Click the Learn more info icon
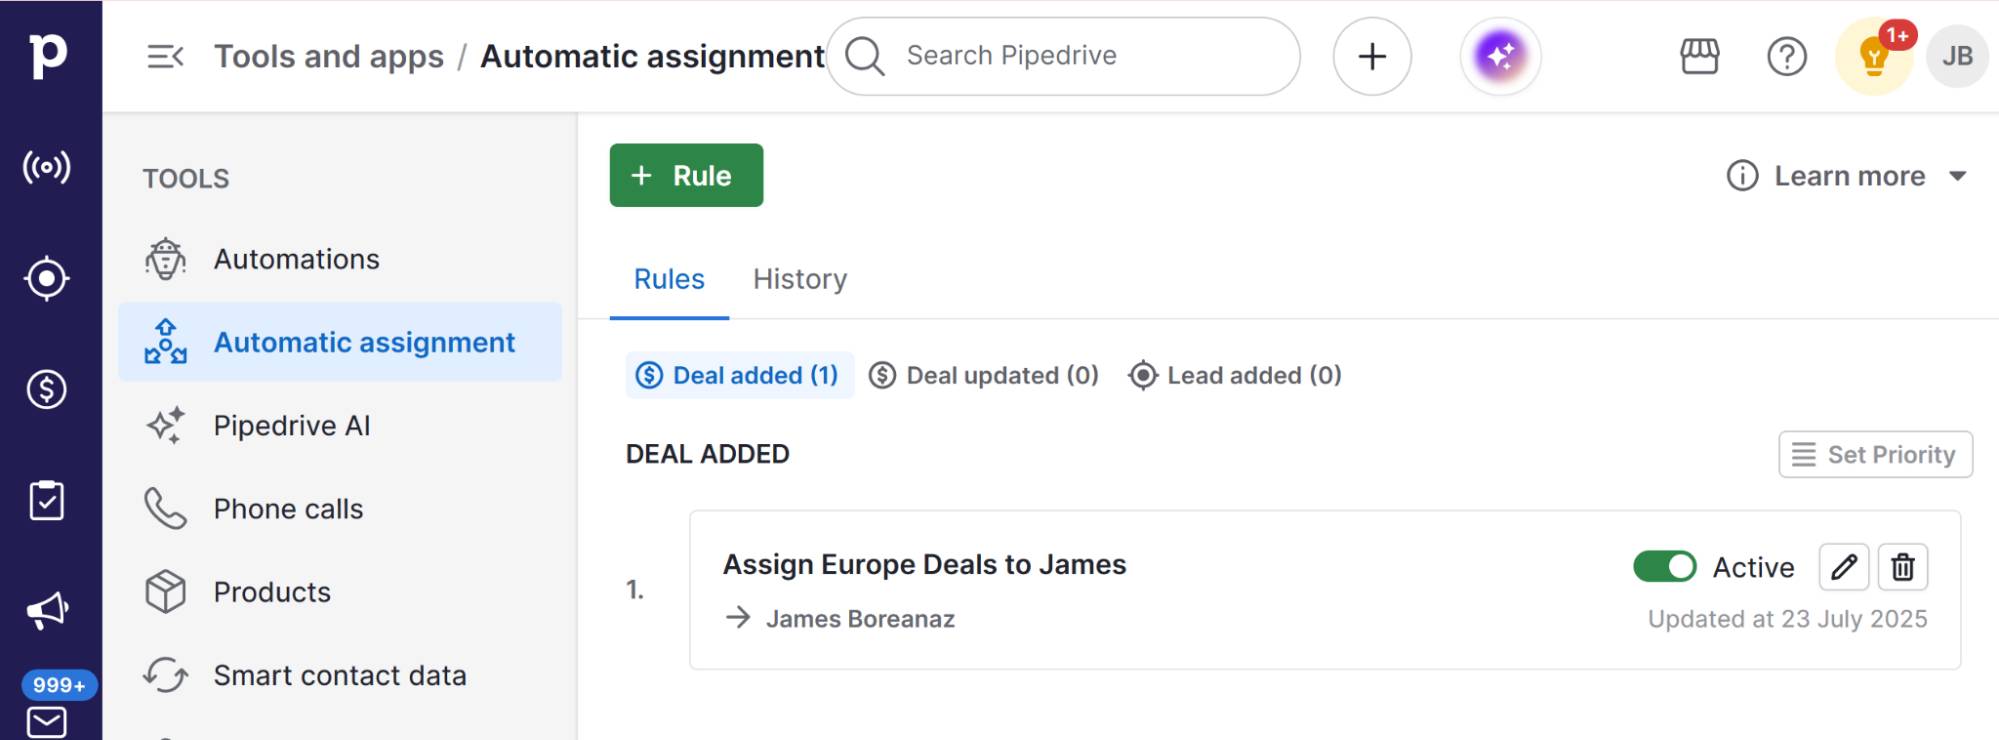 (x=1742, y=176)
